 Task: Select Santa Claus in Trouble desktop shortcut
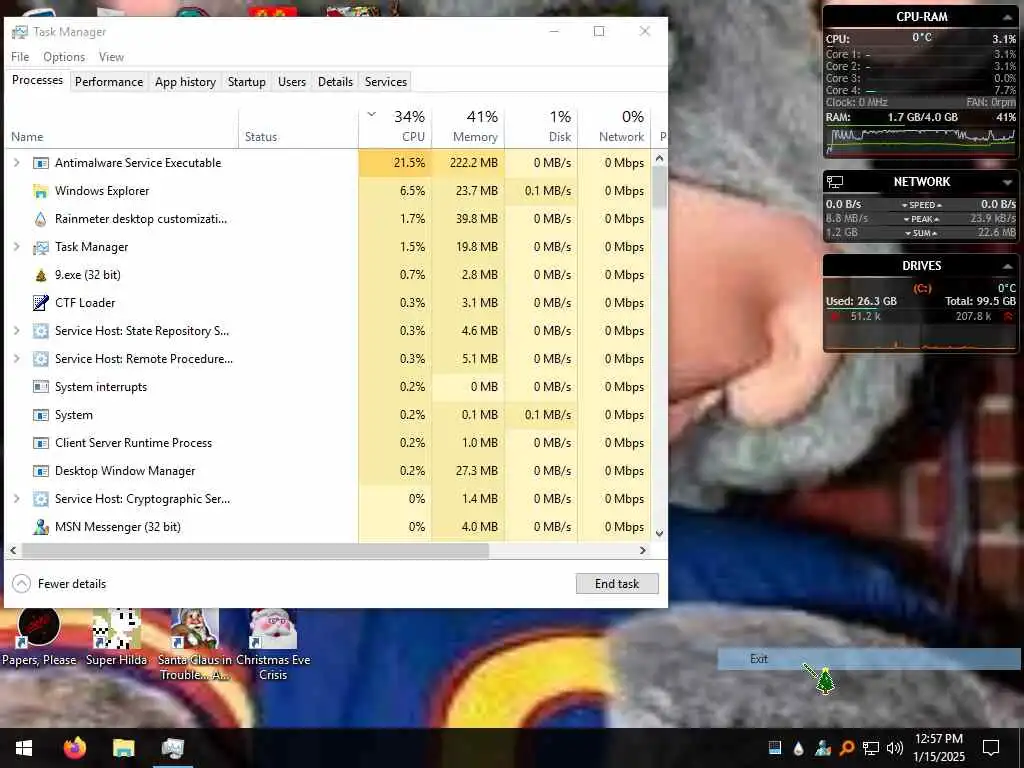(x=195, y=645)
